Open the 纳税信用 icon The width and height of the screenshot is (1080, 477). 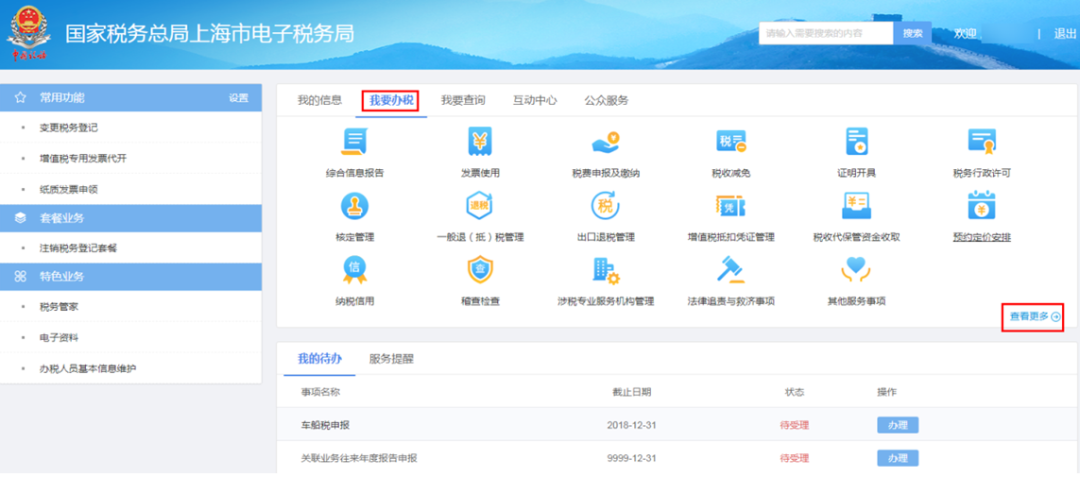[354, 270]
